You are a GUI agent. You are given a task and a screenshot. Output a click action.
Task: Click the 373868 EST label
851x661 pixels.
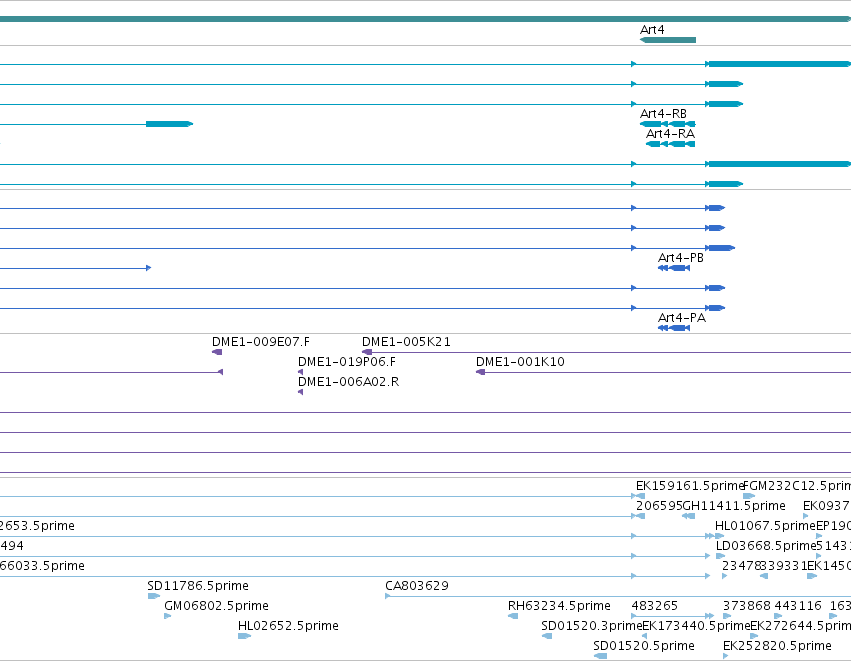click(747, 606)
